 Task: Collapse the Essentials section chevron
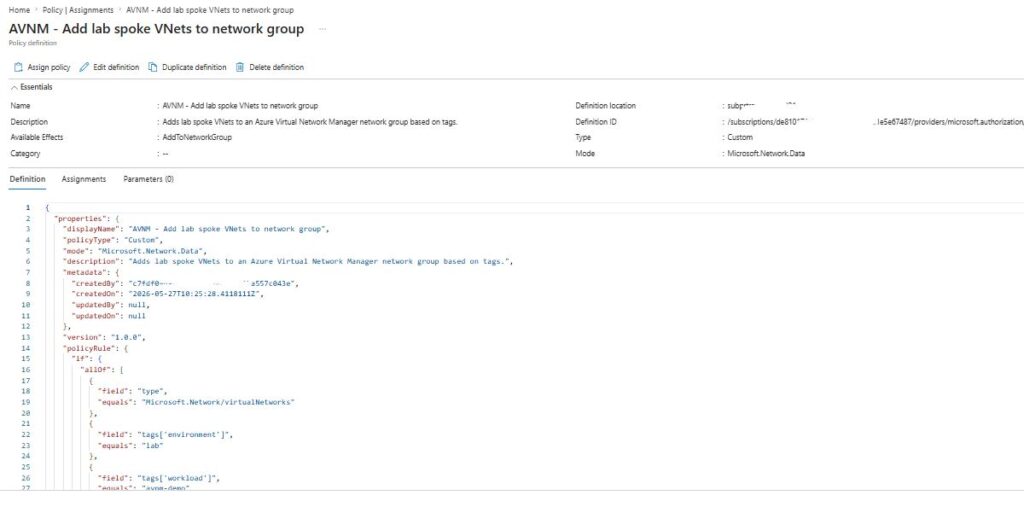(x=14, y=87)
